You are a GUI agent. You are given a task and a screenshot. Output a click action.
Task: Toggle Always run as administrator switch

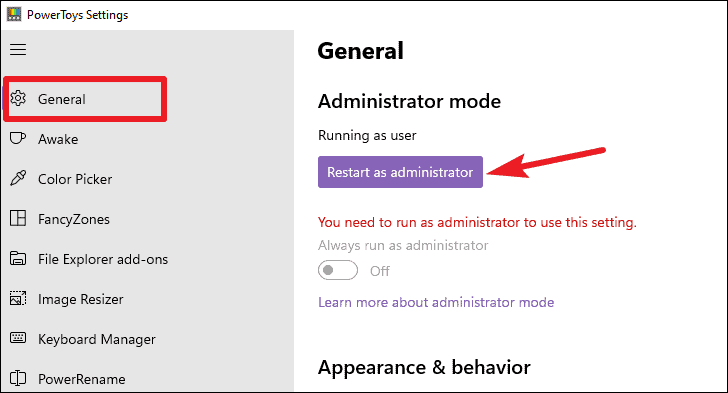338,270
